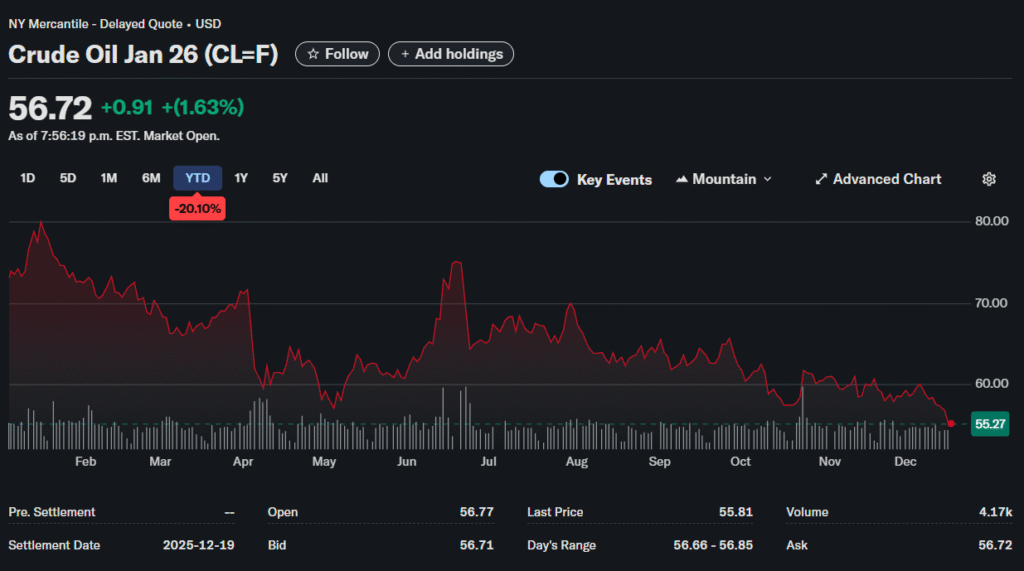
Task: Expand the Mountain chart type dropdown
Action: (x=767, y=179)
